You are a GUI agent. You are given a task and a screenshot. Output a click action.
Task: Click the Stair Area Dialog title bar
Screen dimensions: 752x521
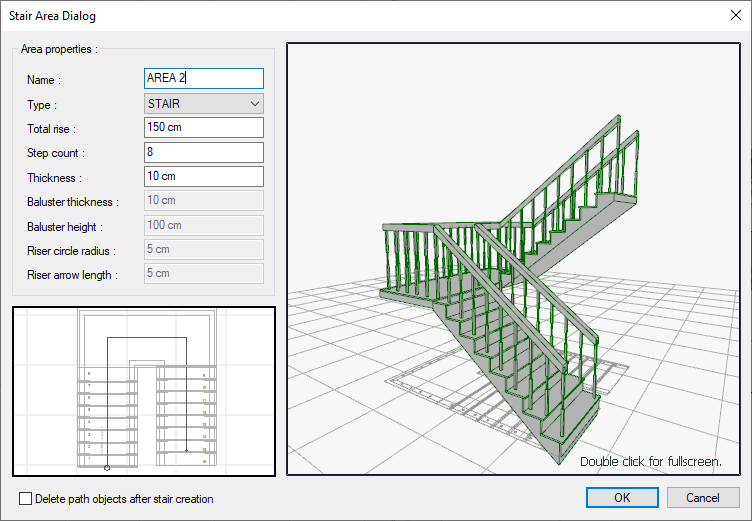pos(300,15)
